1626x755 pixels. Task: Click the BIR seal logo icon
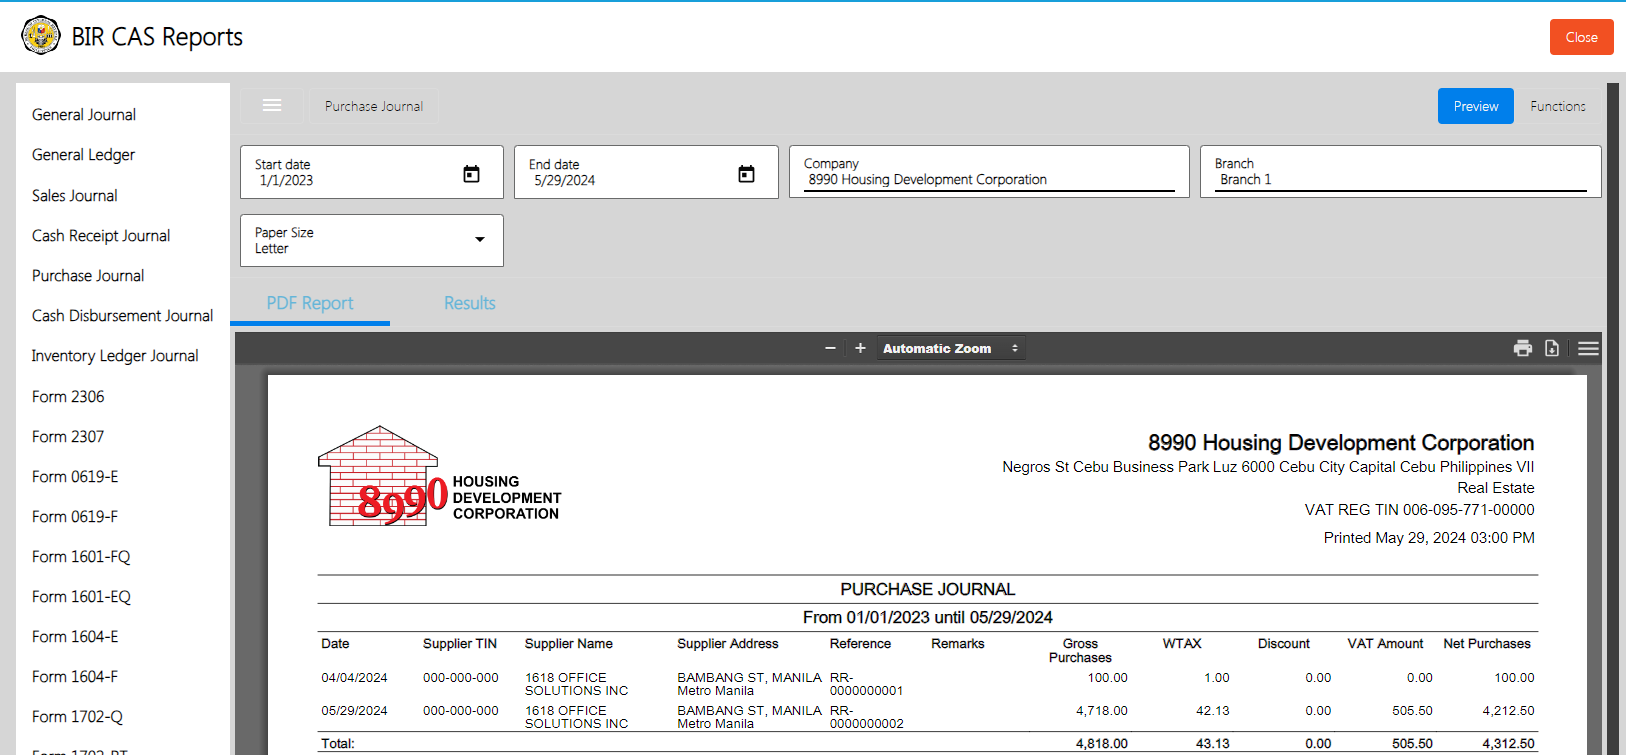pyautogui.click(x=41, y=36)
